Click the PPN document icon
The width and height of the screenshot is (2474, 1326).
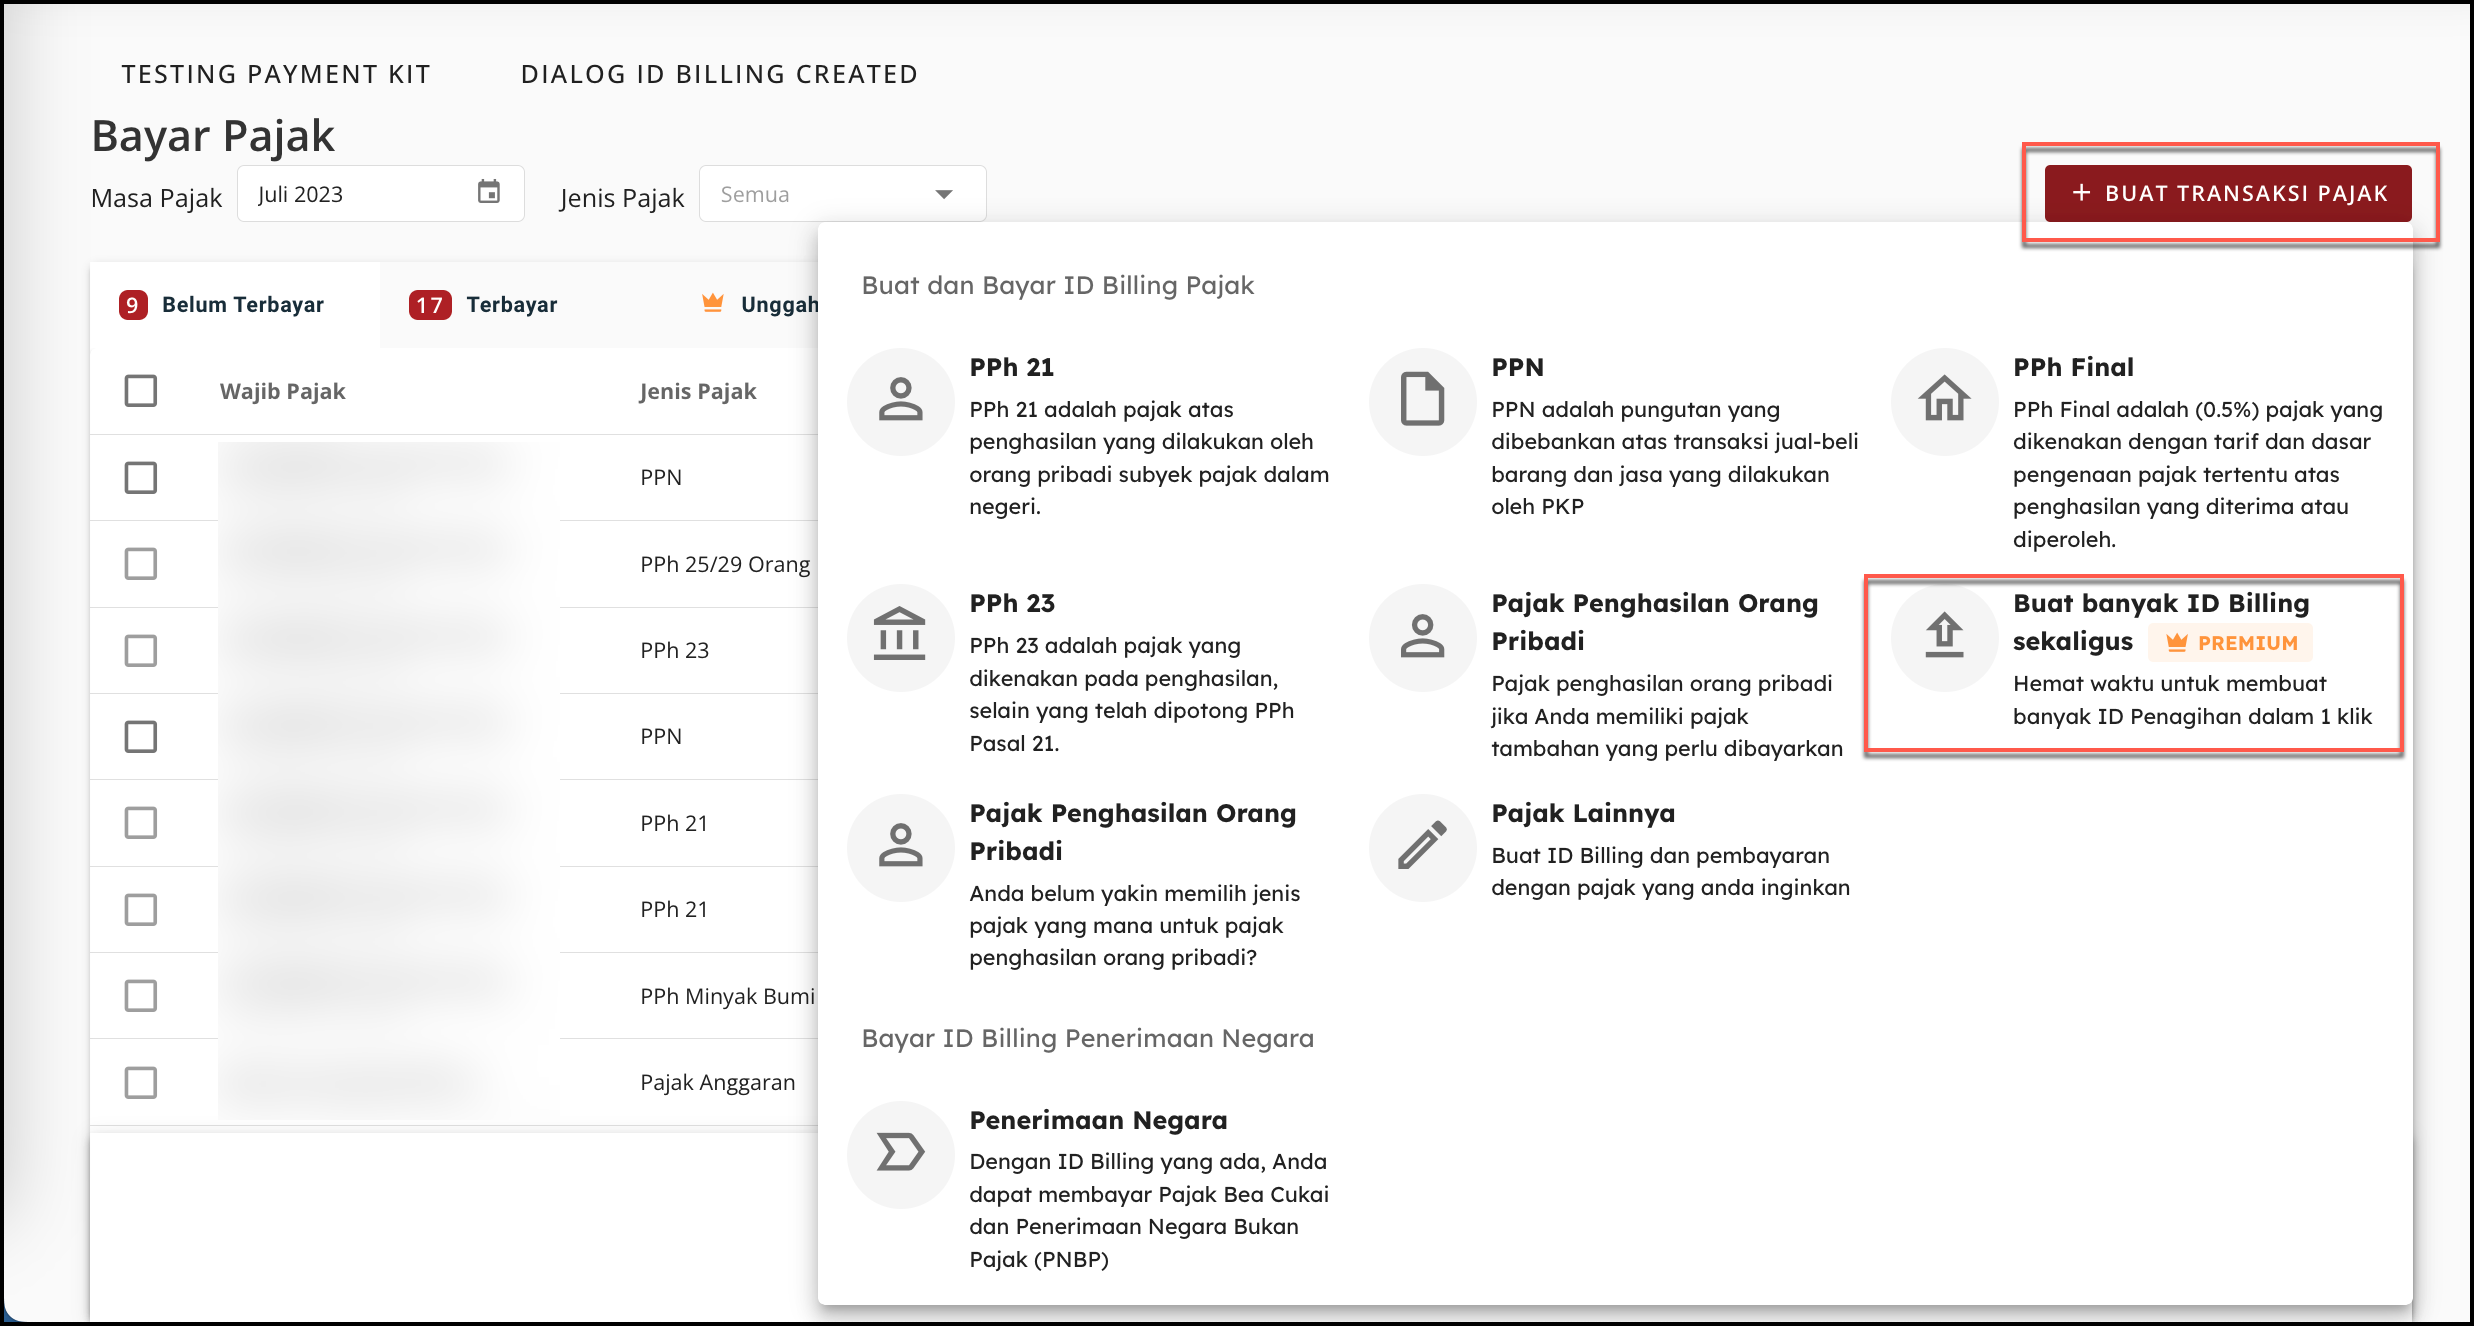coord(1422,401)
